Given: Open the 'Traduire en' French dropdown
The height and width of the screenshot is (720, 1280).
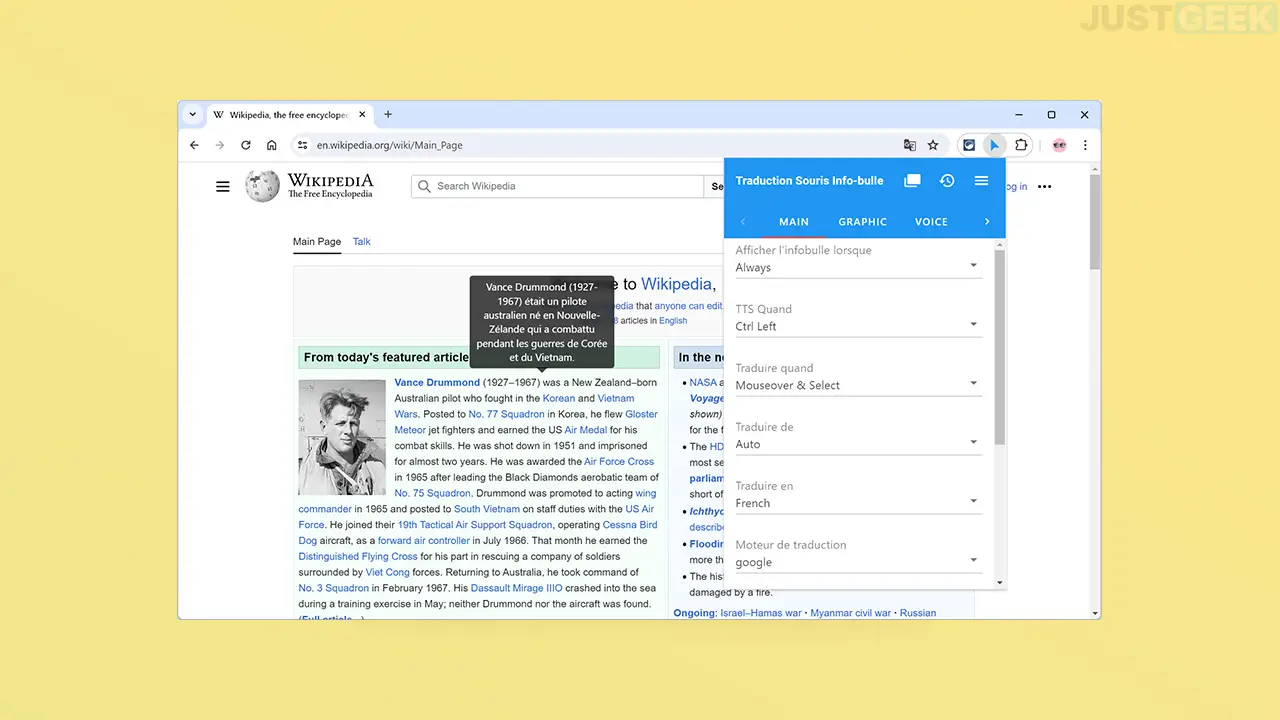Looking at the screenshot, I should pos(858,503).
